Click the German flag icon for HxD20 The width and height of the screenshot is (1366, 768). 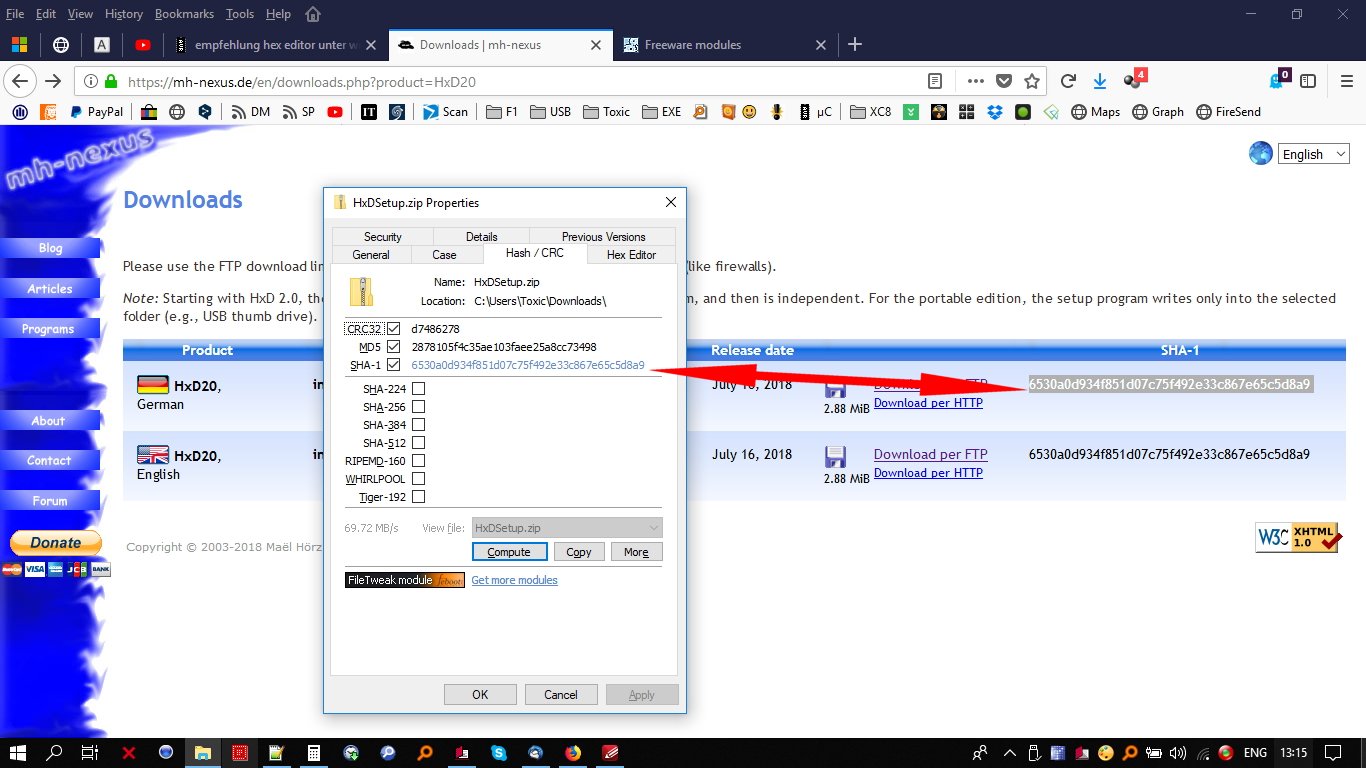pyautogui.click(x=152, y=385)
